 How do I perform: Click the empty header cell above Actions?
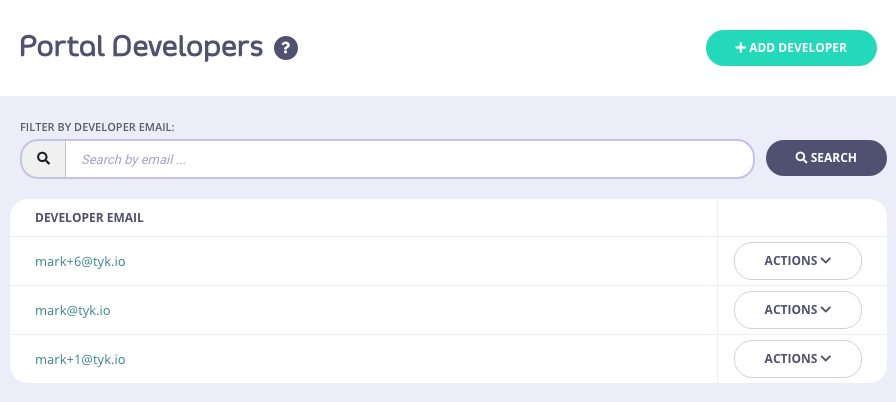click(x=800, y=217)
